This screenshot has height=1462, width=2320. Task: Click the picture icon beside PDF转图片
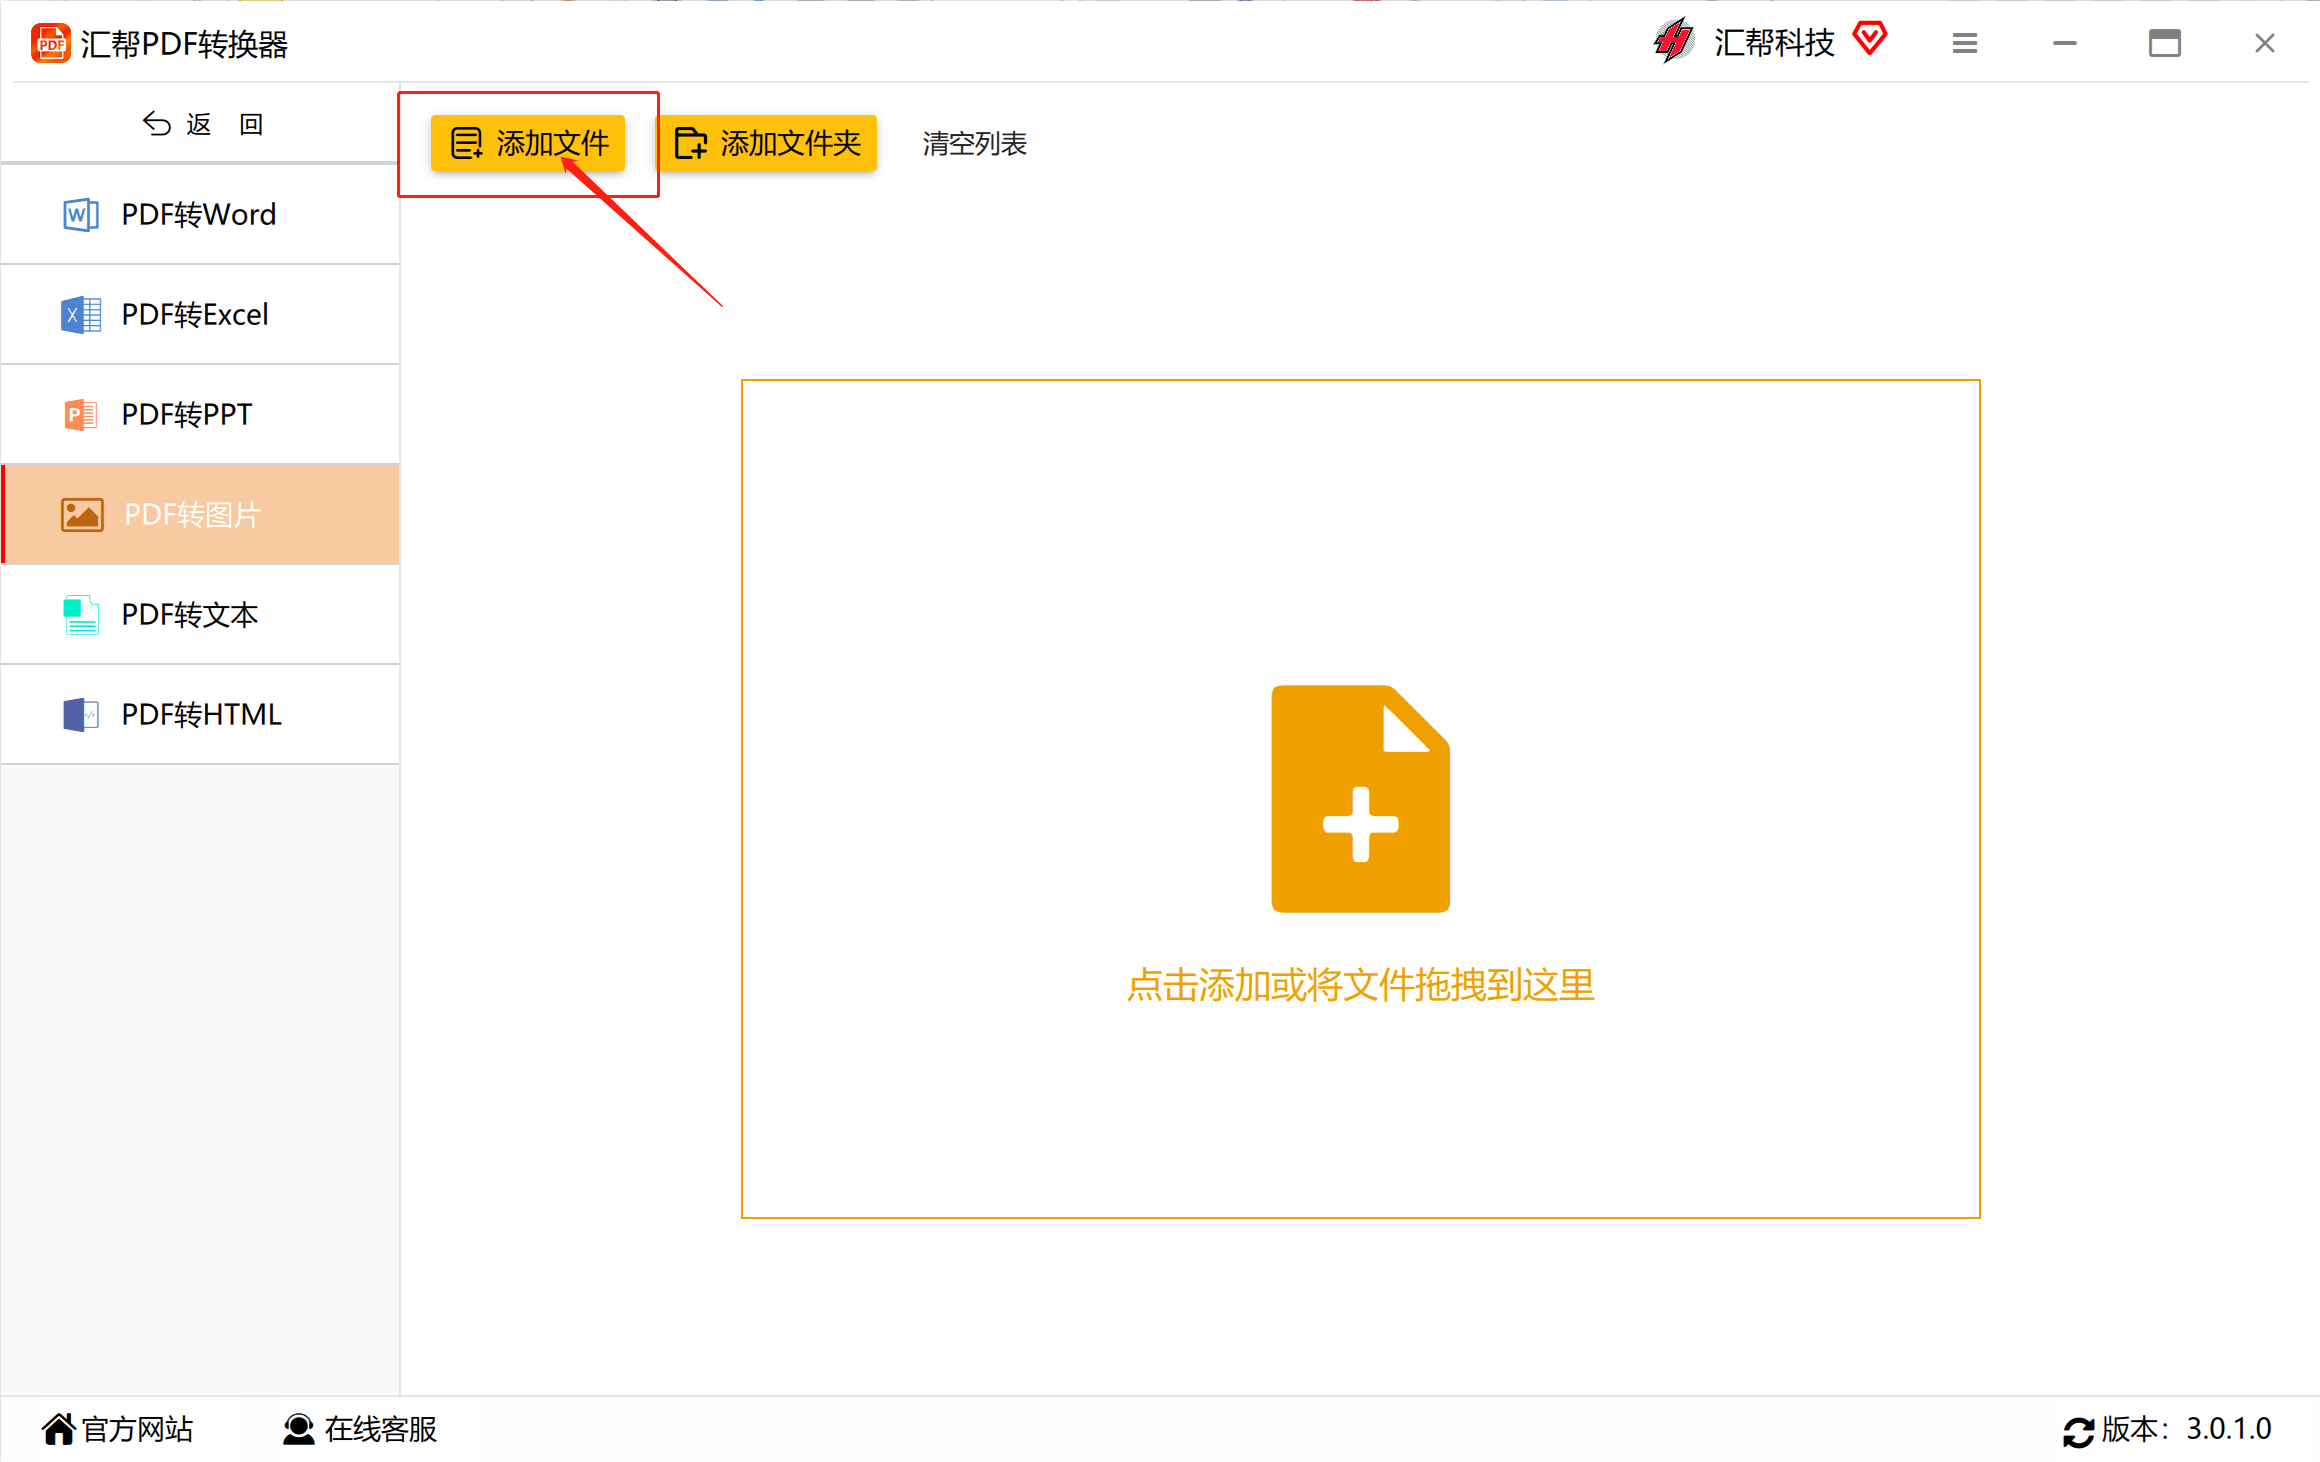click(82, 514)
